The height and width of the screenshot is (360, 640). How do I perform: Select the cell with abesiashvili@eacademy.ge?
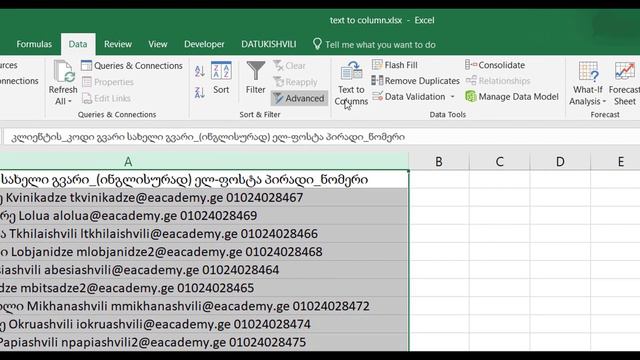coord(204,270)
